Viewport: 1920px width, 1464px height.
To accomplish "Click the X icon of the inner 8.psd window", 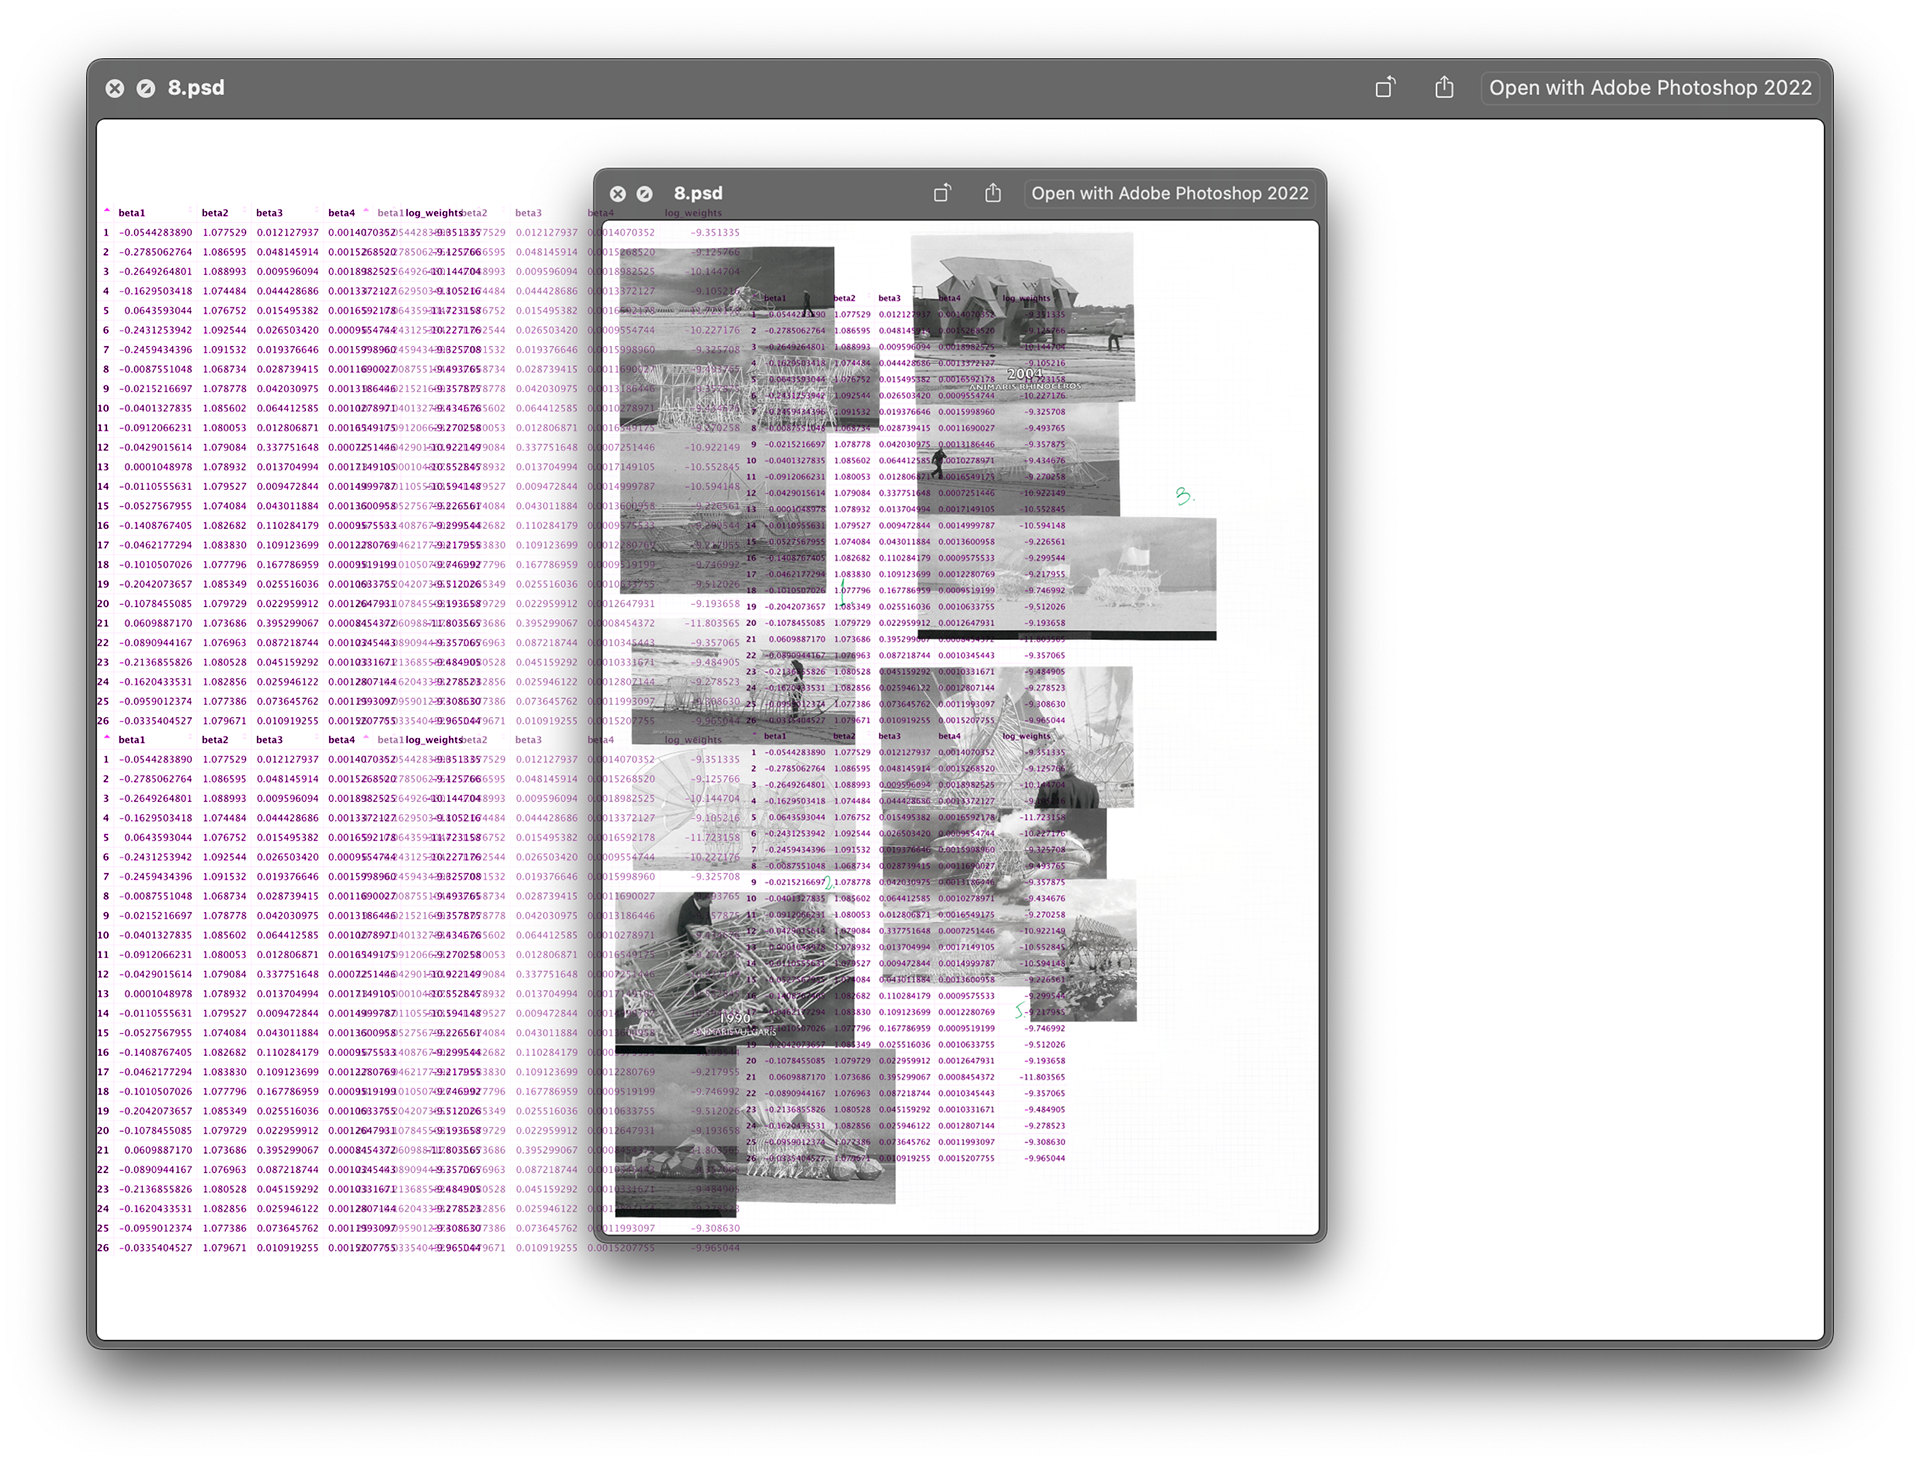I will click(x=618, y=194).
